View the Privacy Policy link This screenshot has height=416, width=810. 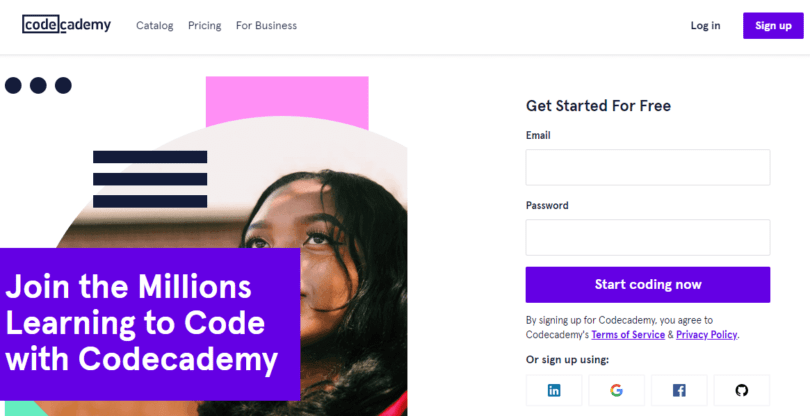[707, 335]
